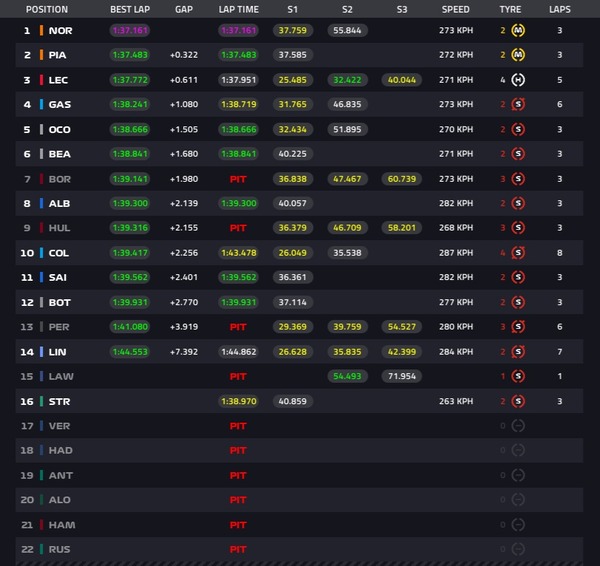Click LEC's lap time 1:37.951
The width and height of the screenshot is (600, 566).
(238, 80)
